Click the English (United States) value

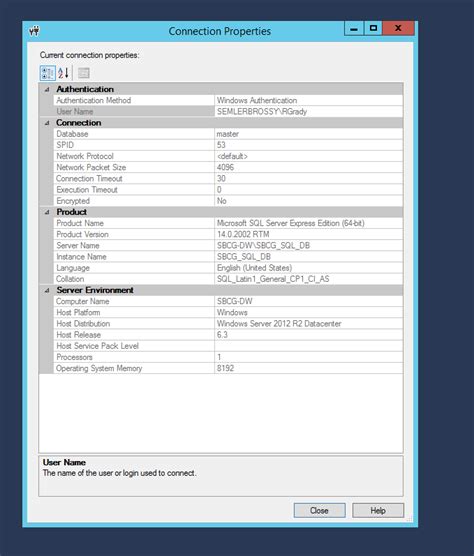coord(255,268)
